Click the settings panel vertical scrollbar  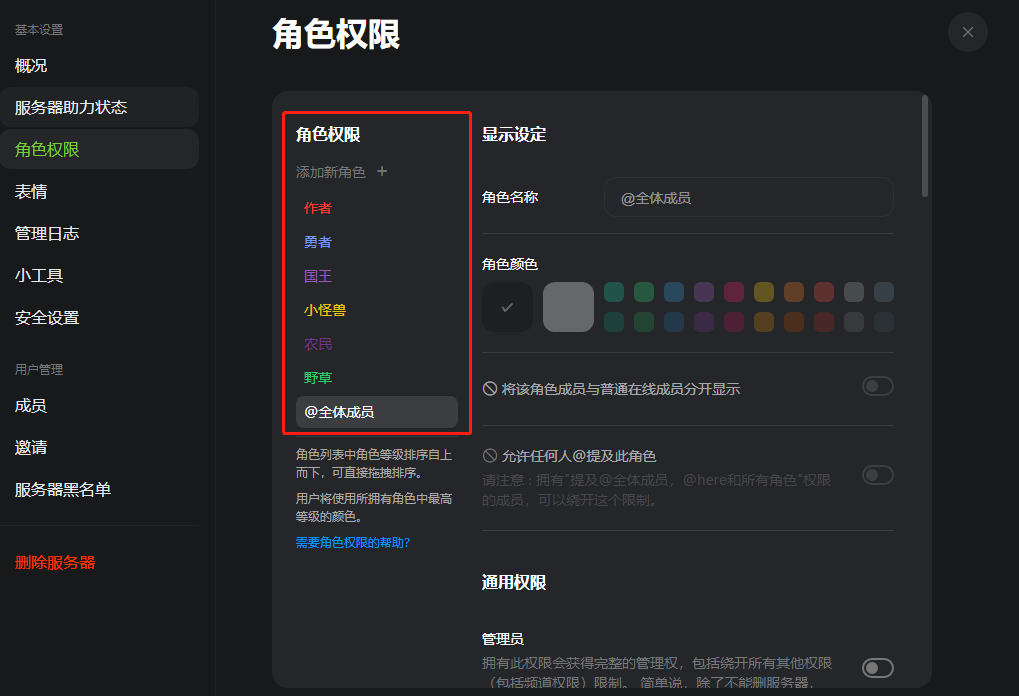(x=925, y=146)
